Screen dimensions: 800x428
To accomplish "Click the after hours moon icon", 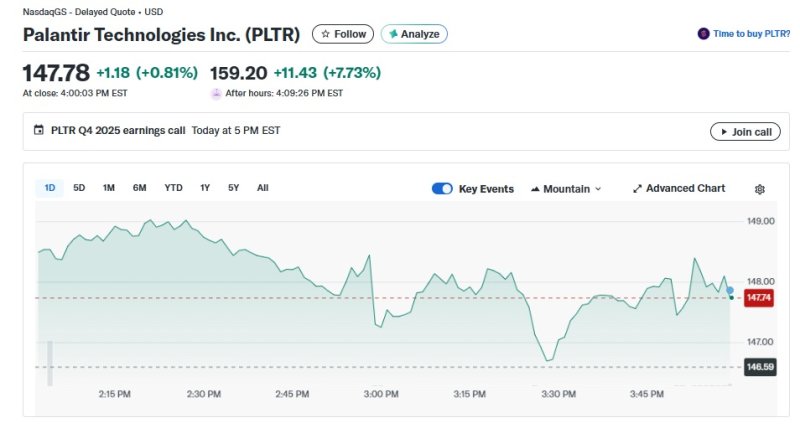I will tap(216, 93).
